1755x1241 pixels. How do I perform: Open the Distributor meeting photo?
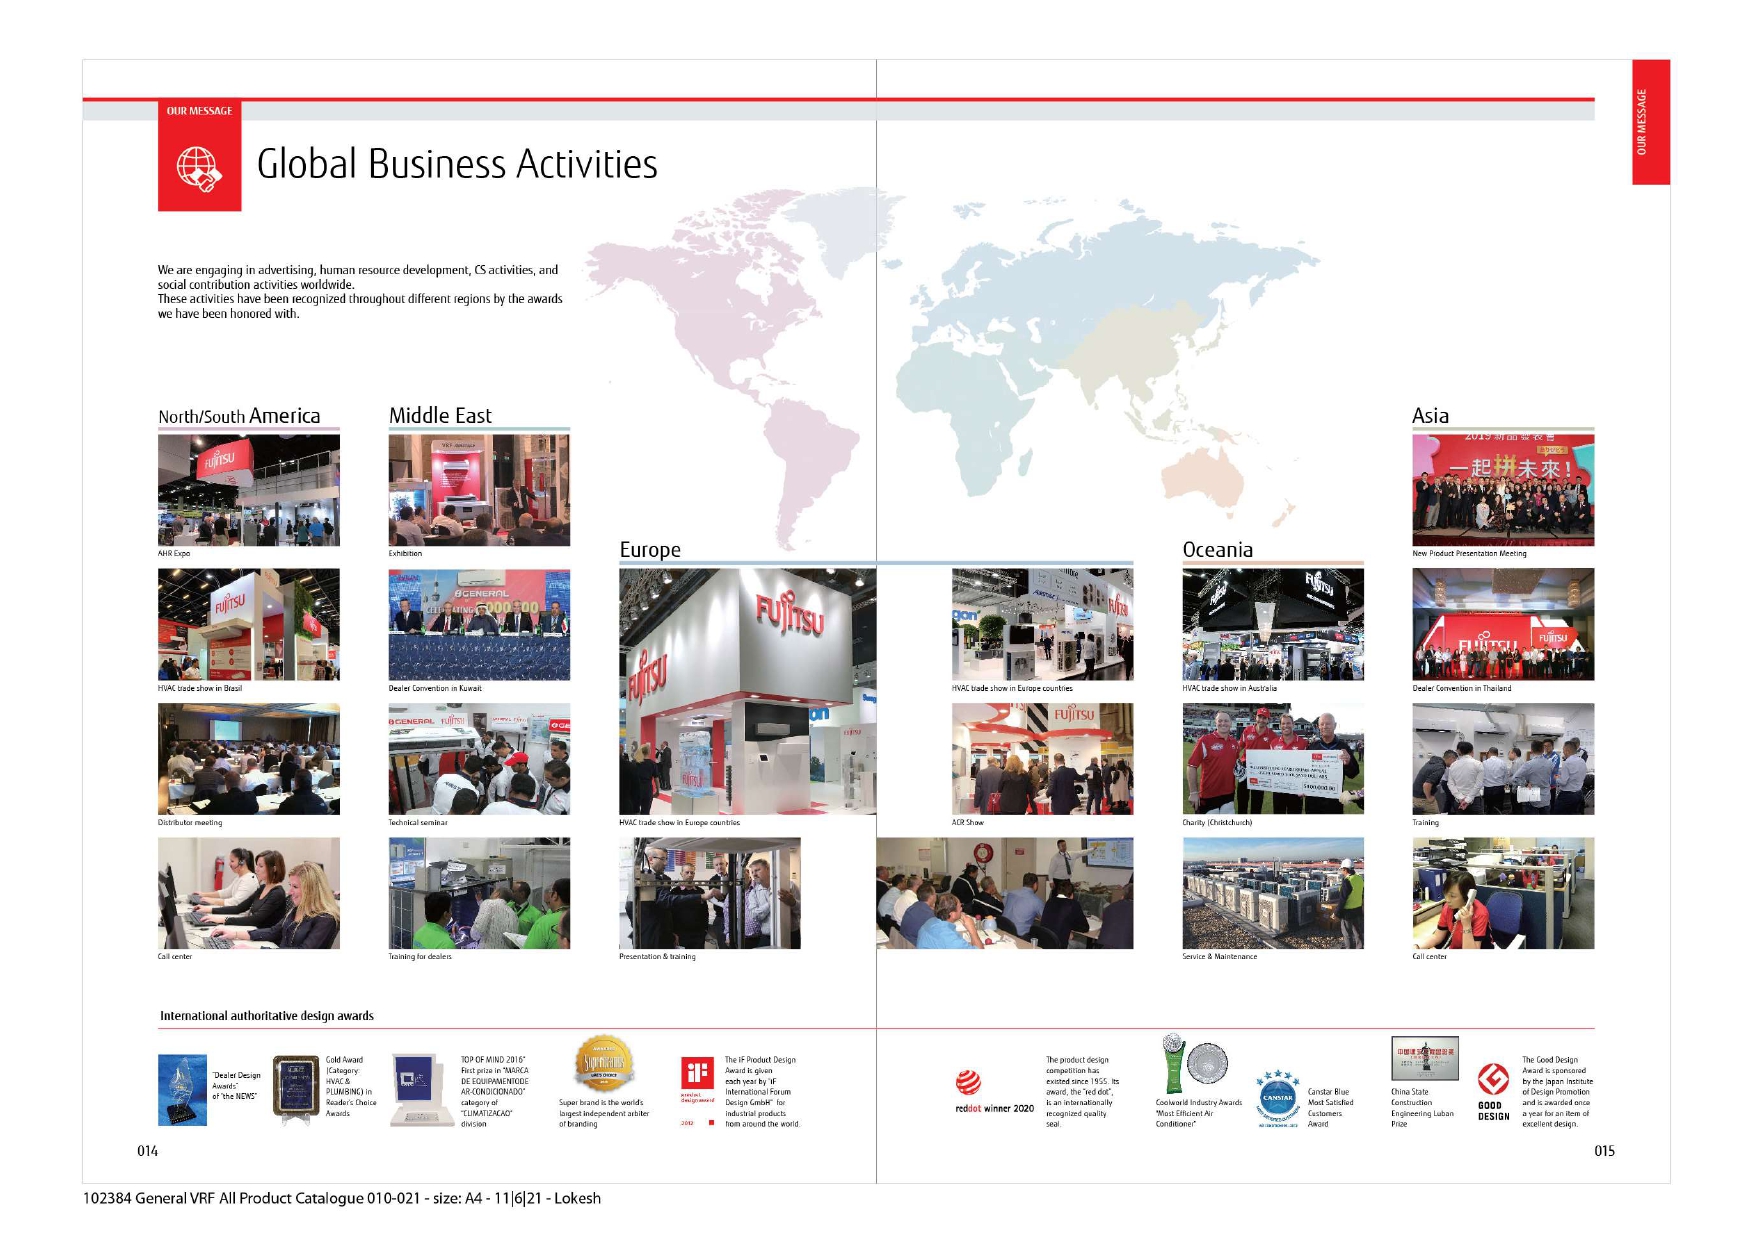tap(249, 759)
